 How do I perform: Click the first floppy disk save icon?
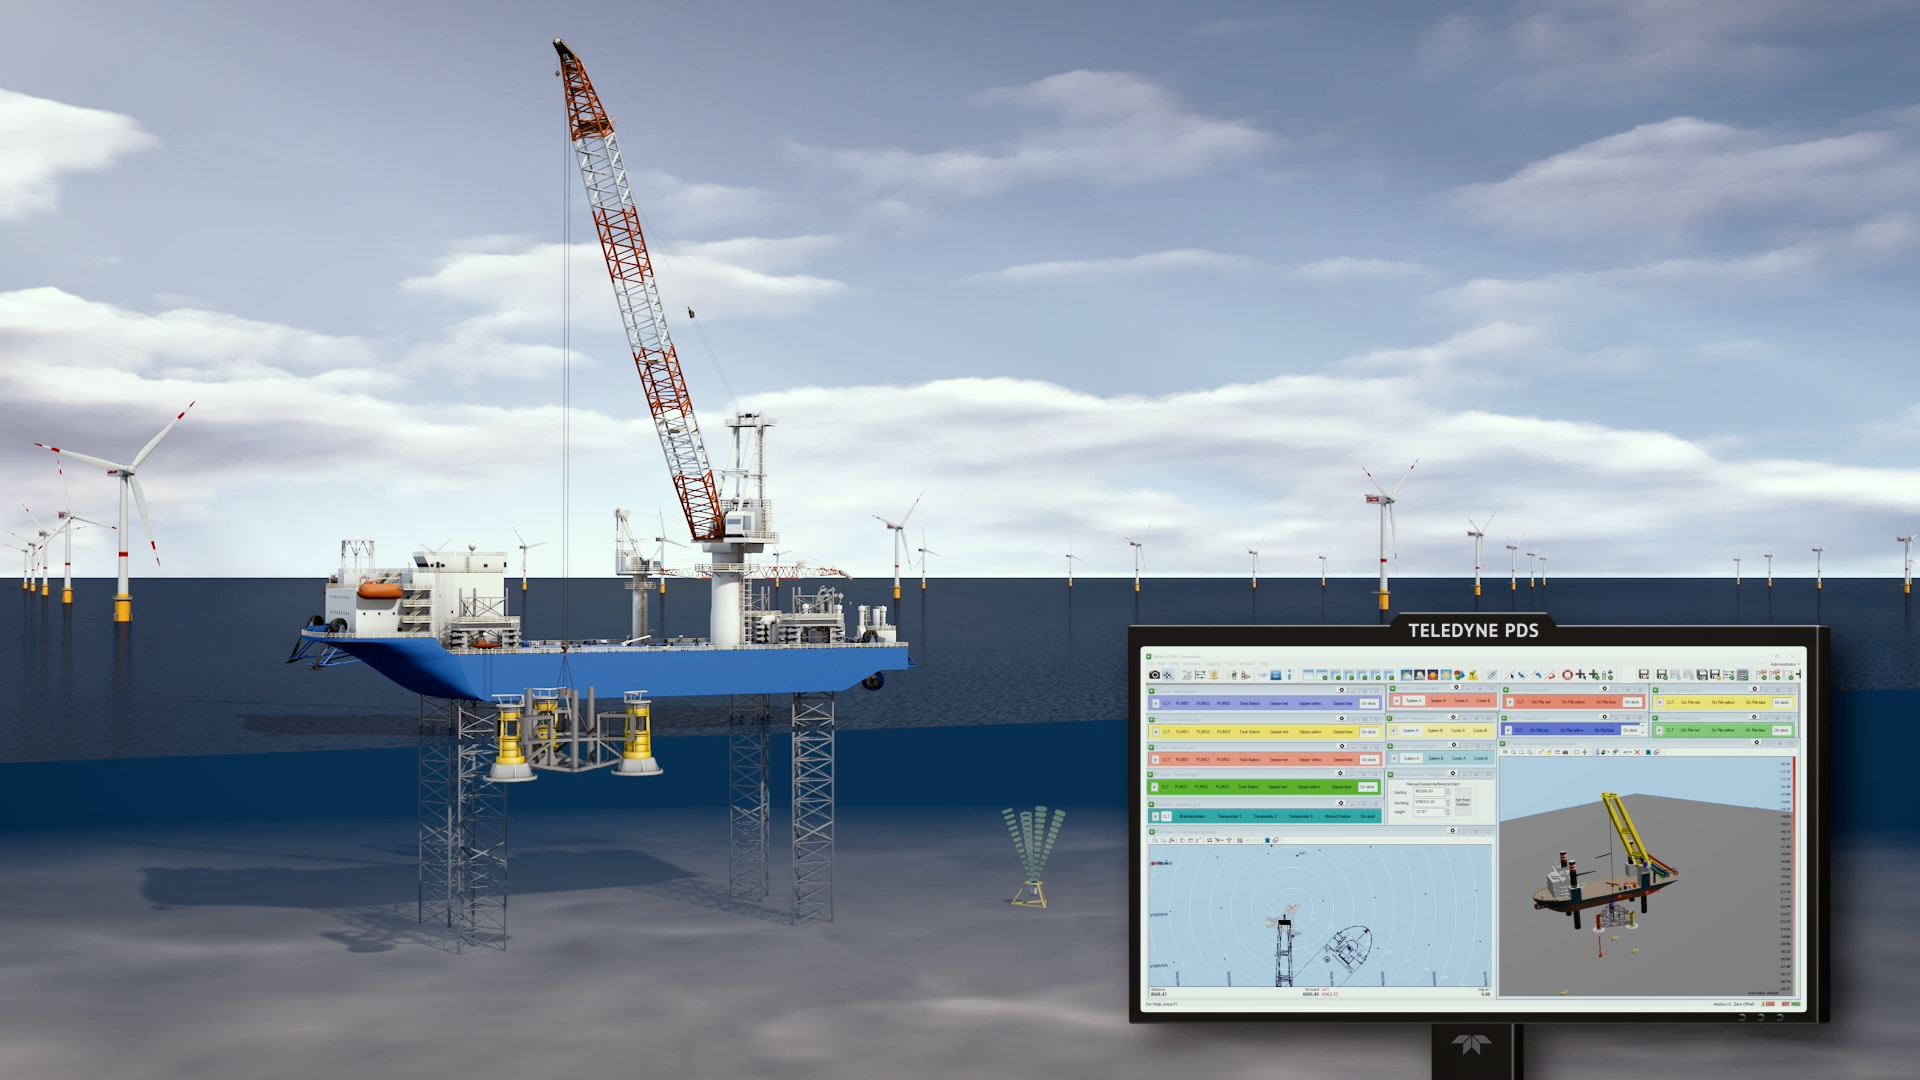[1643, 675]
